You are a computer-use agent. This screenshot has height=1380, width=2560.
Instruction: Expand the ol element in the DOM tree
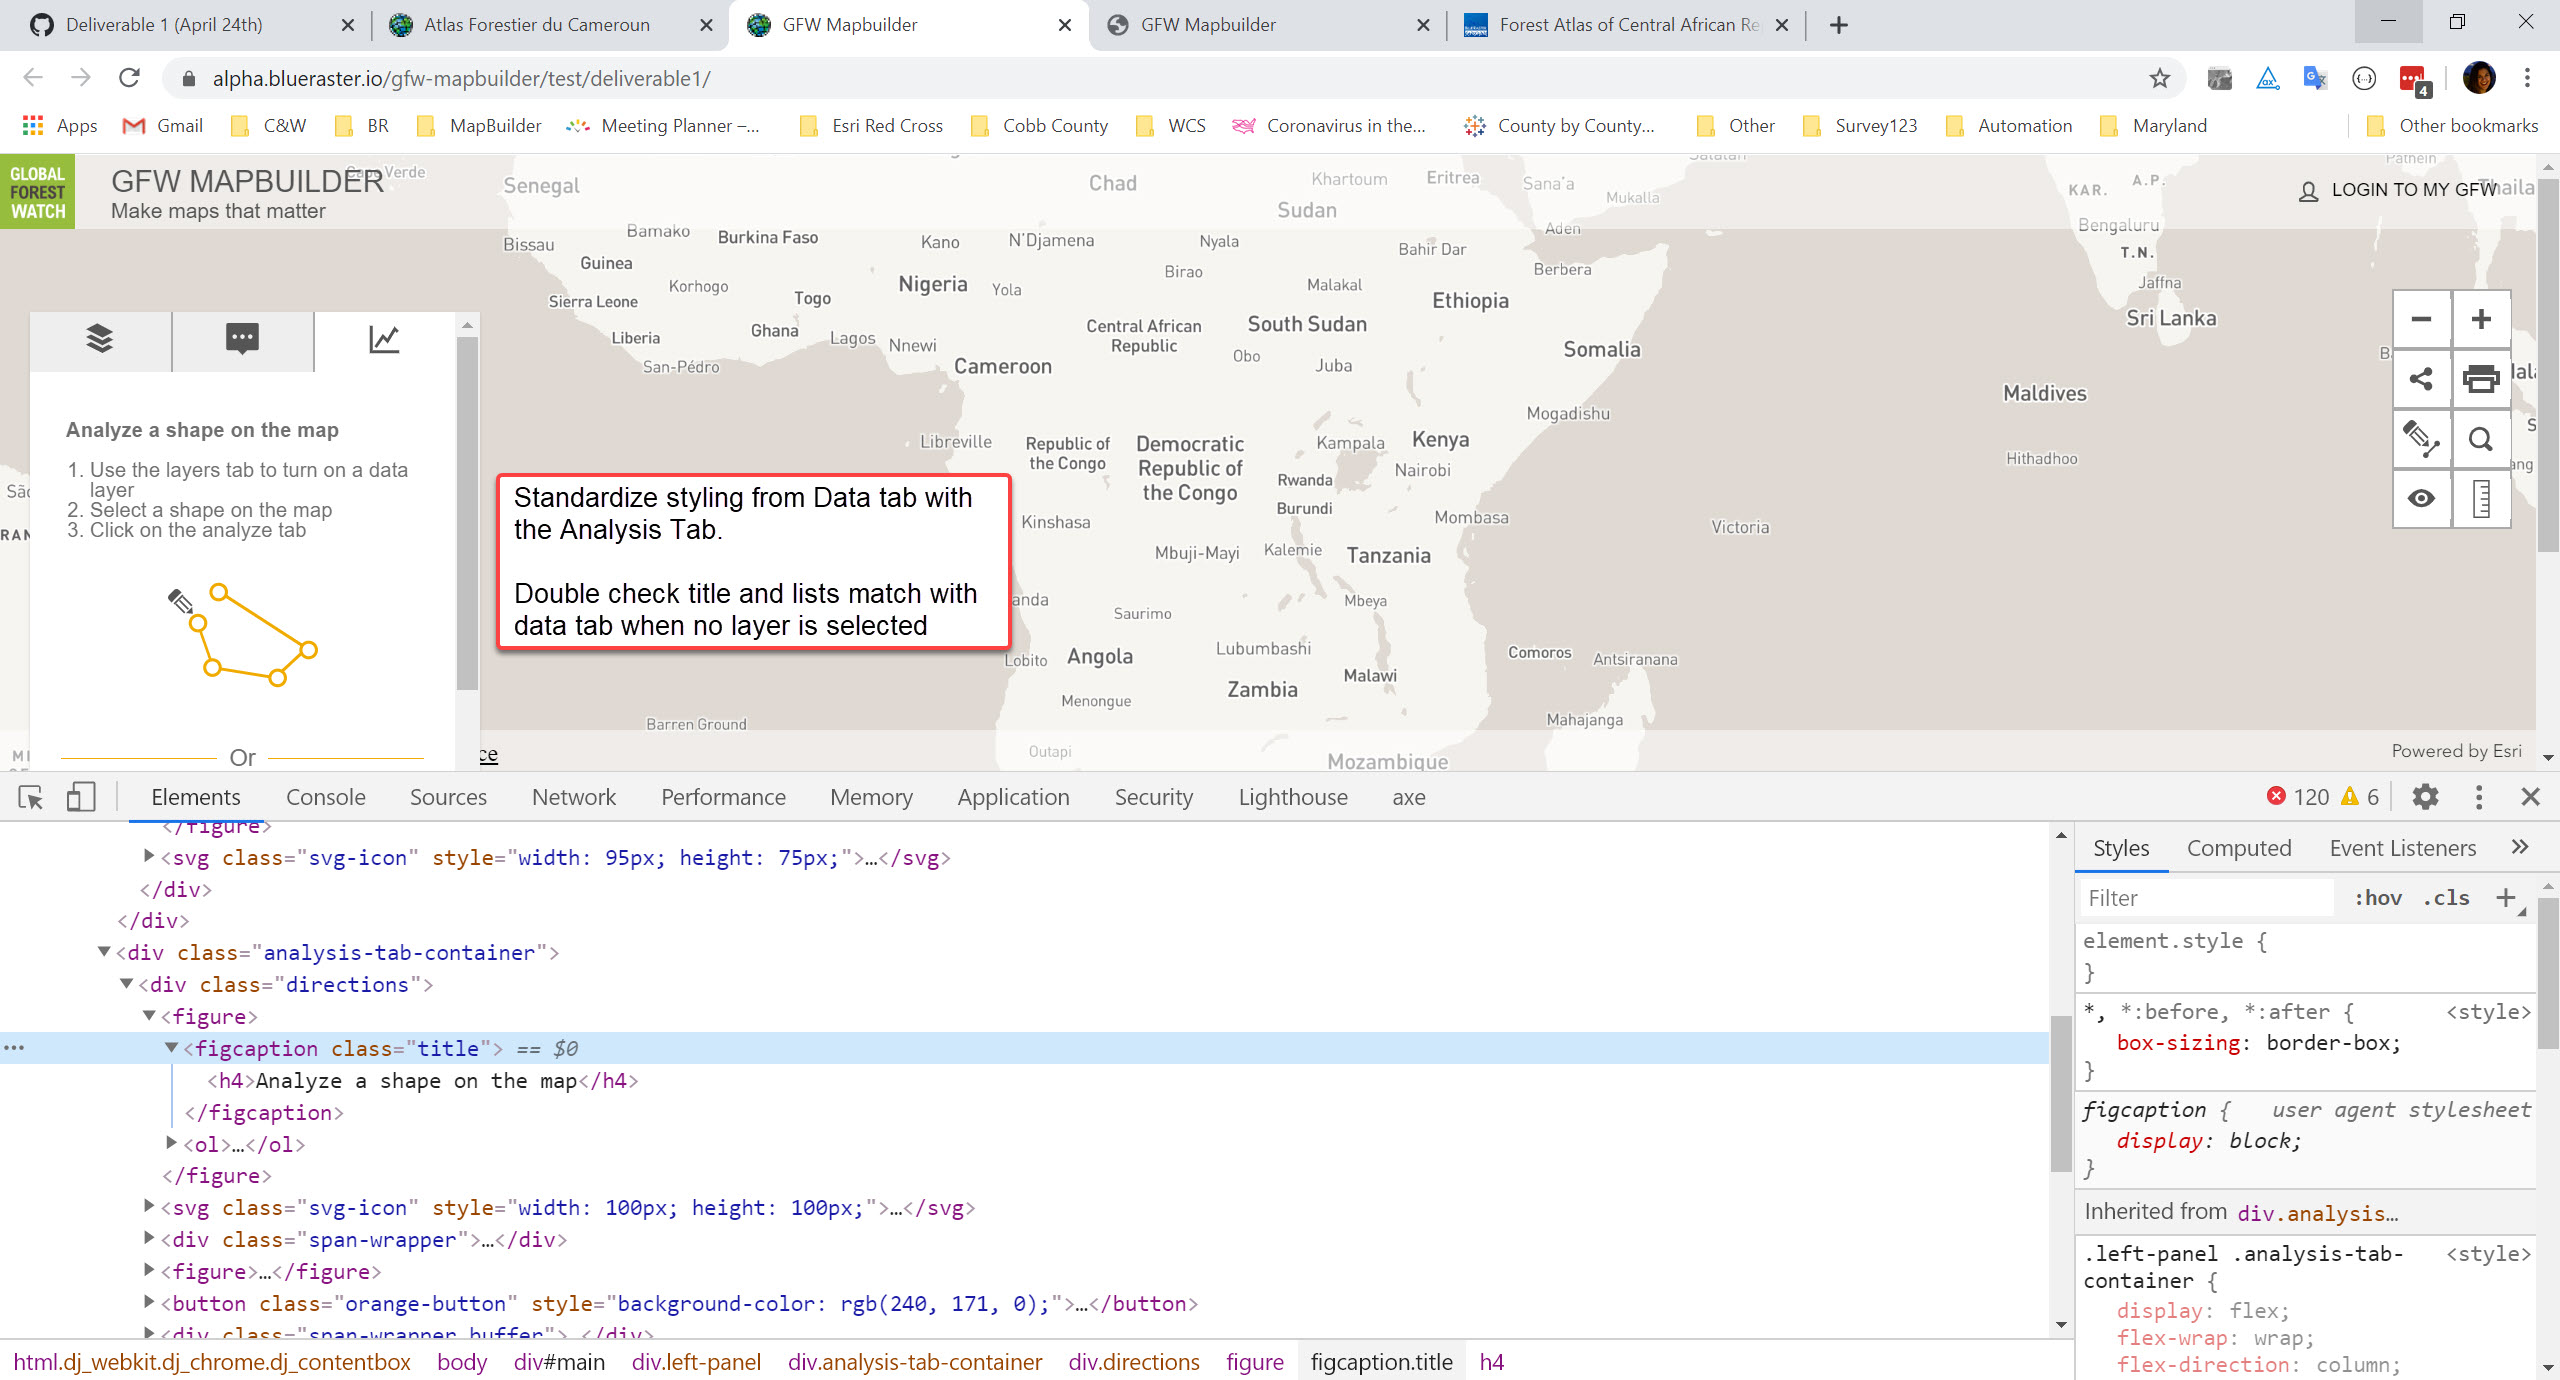(170, 1144)
